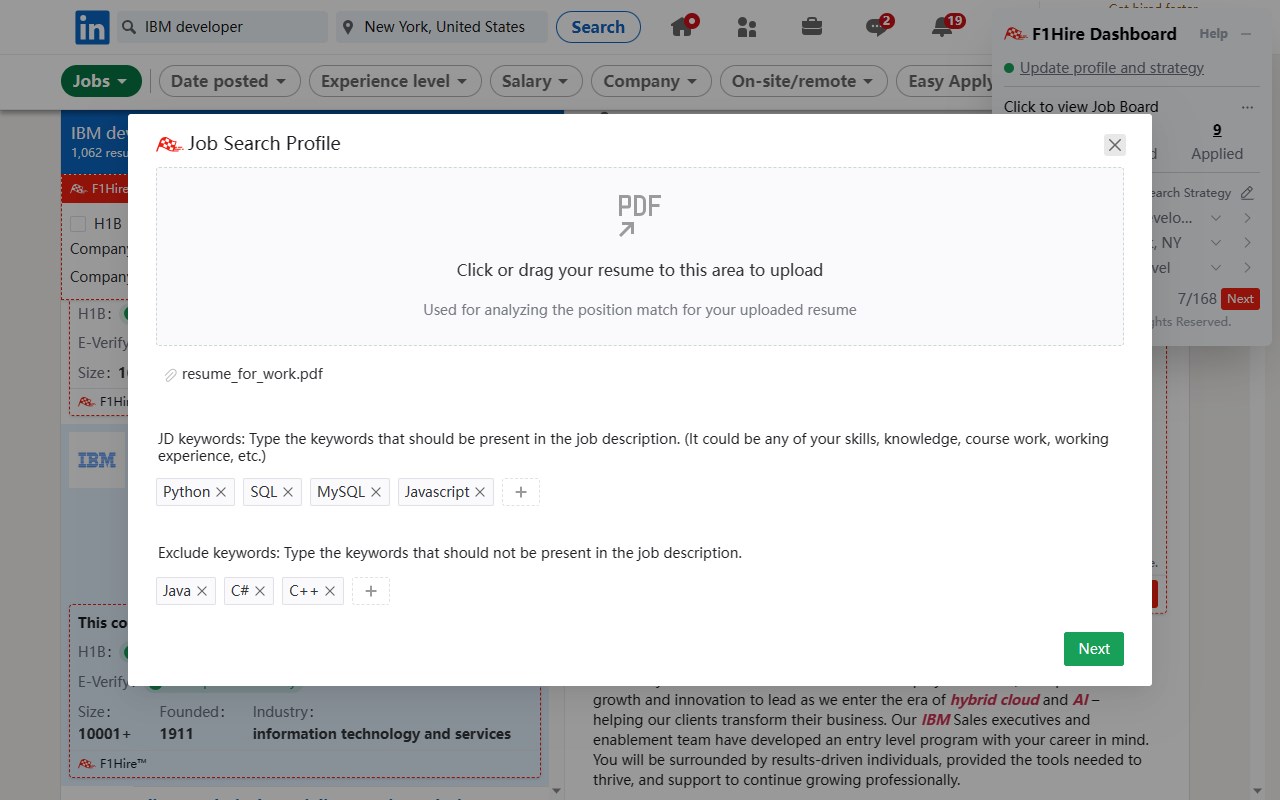Remove the SQL keyword tag
The image size is (1280, 800).
click(x=288, y=492)
